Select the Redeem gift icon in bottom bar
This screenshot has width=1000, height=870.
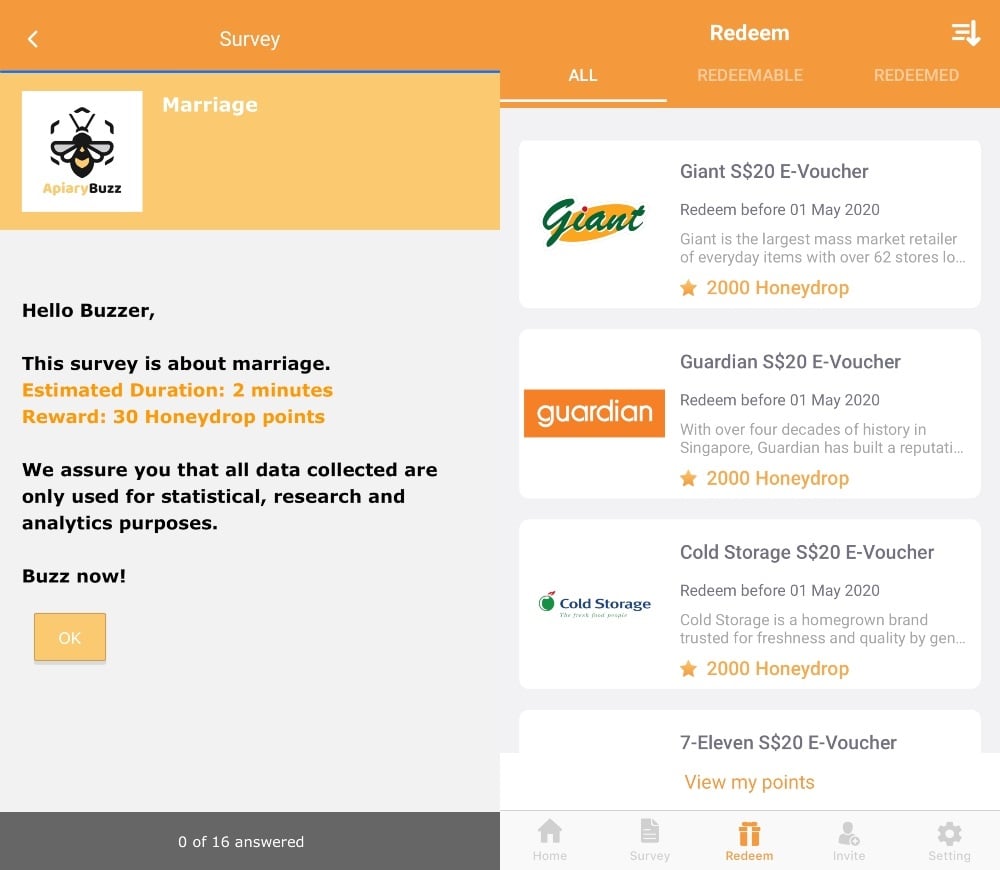point(749,834)
